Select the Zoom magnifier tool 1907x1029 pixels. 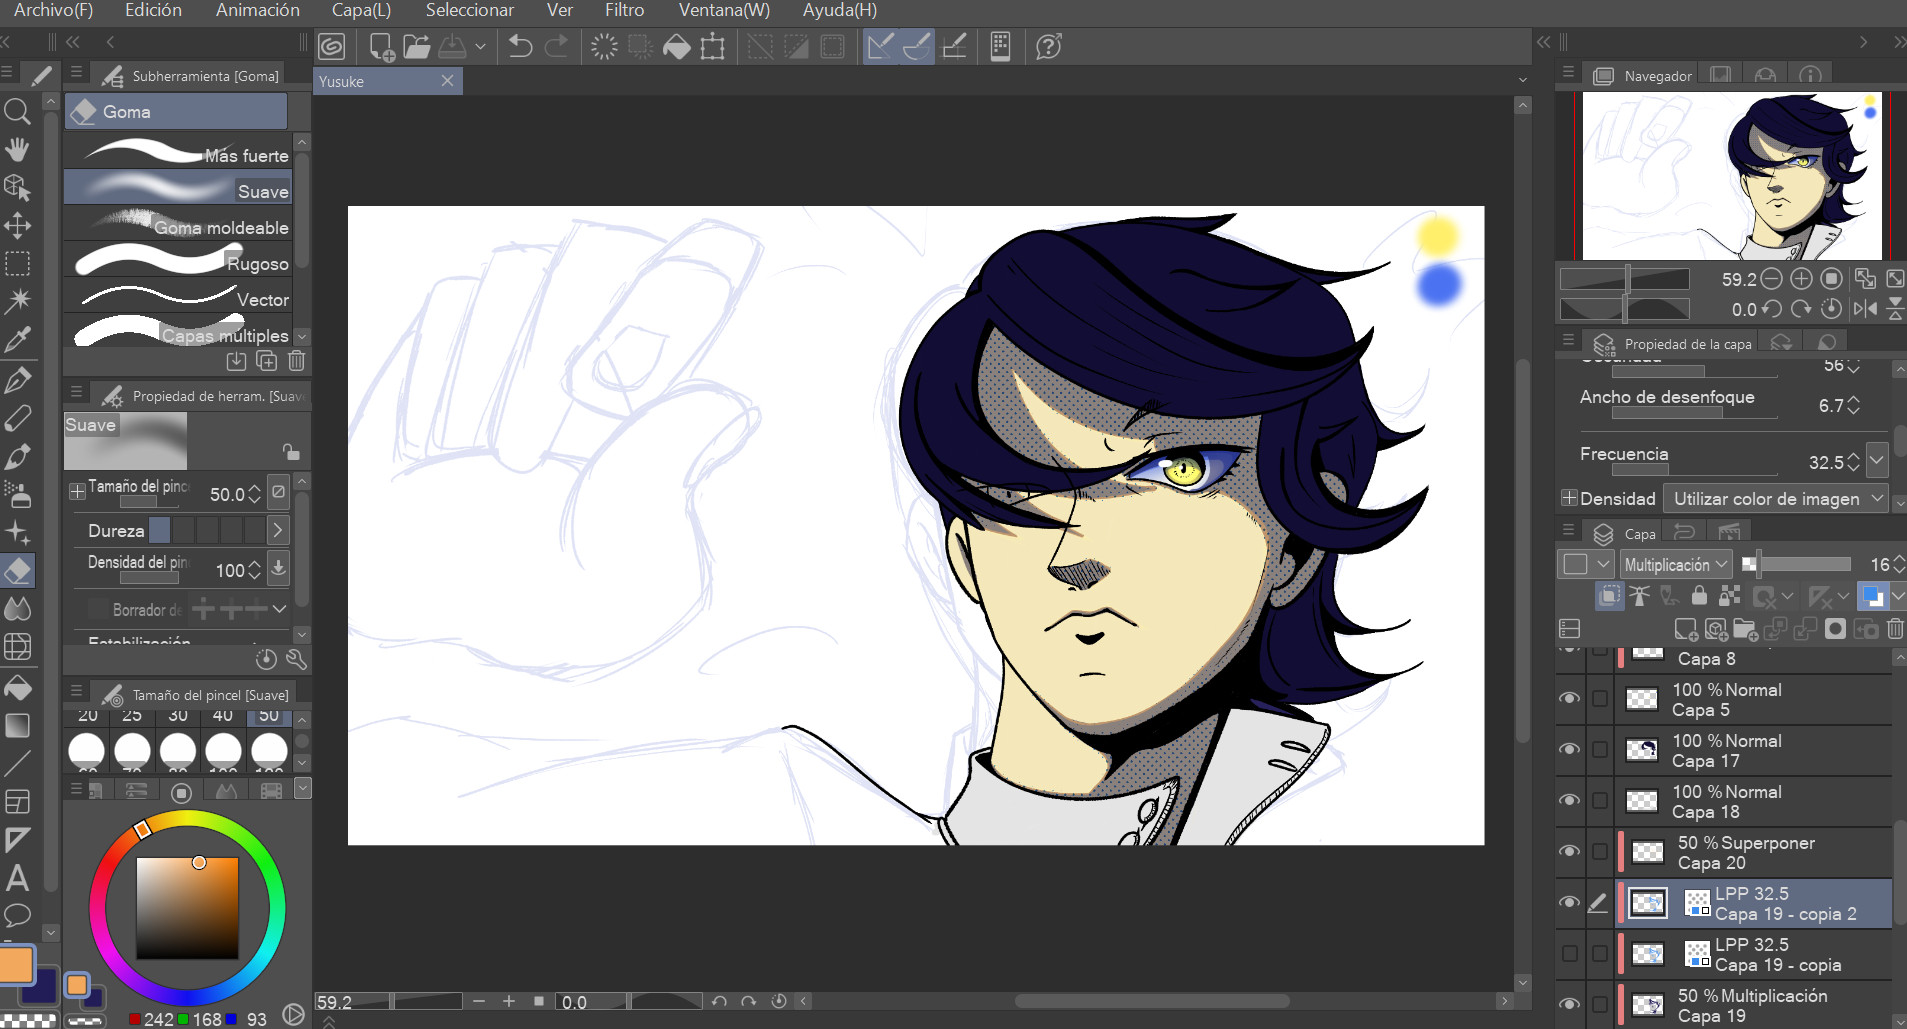click(x=17, y=112)
